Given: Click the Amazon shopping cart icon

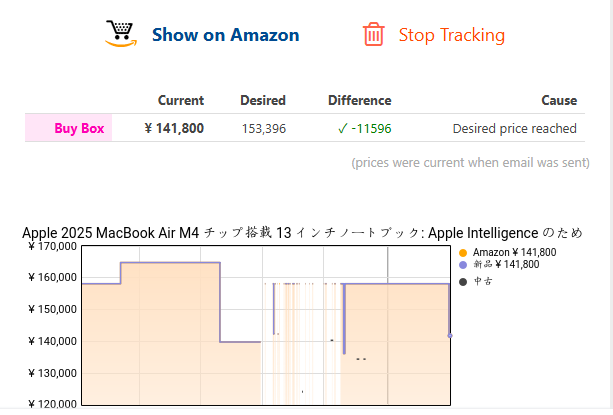Looking at the screenshot, I should (120, 34).
